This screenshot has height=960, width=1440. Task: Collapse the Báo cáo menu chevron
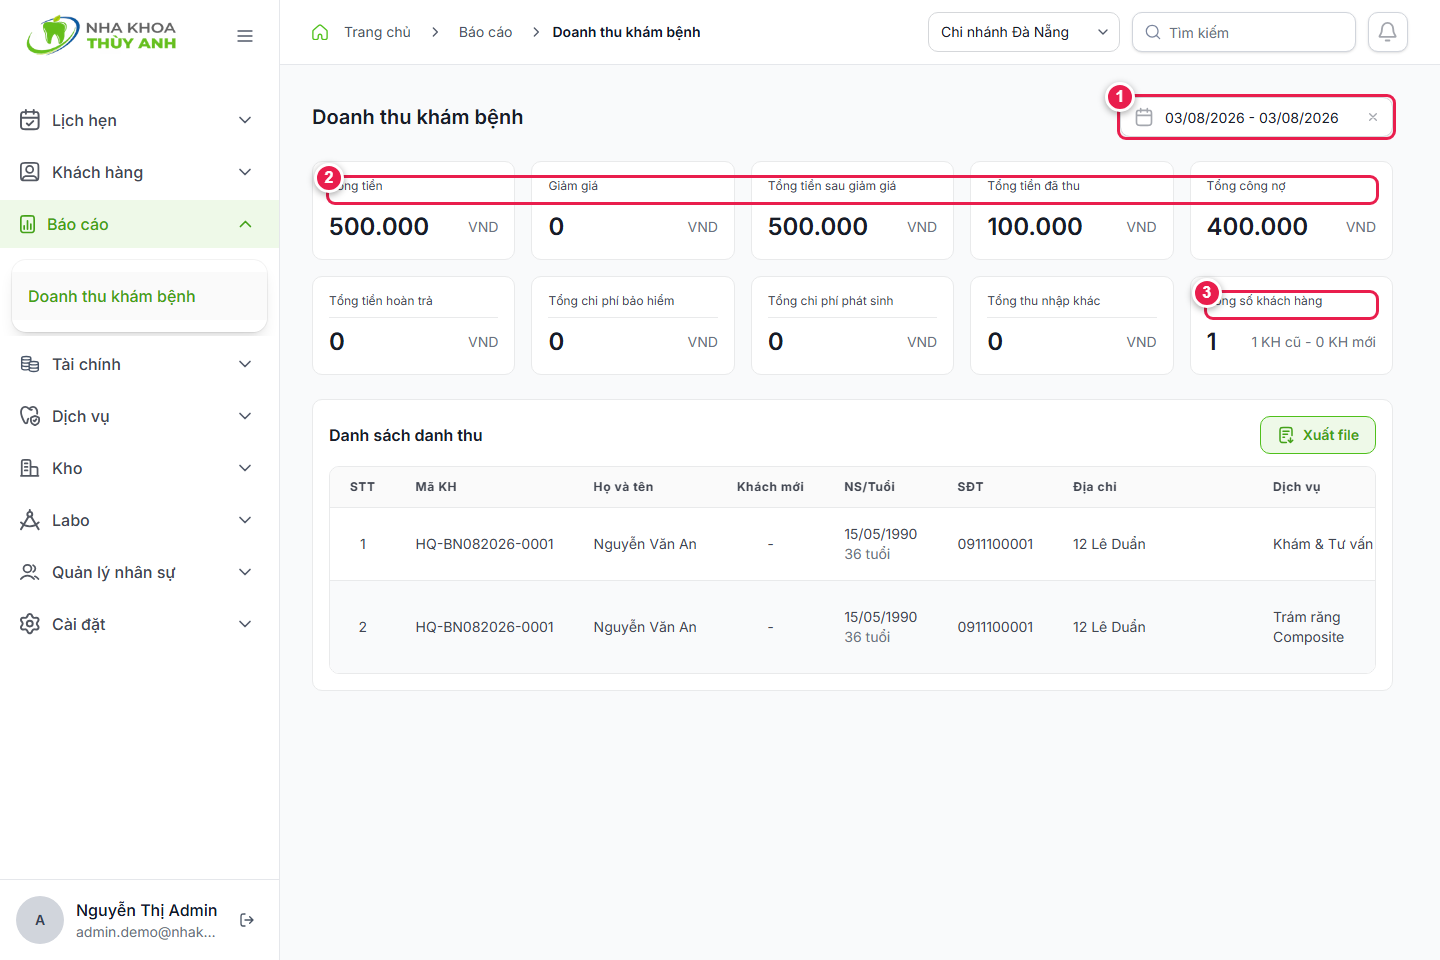click(245, 224)
